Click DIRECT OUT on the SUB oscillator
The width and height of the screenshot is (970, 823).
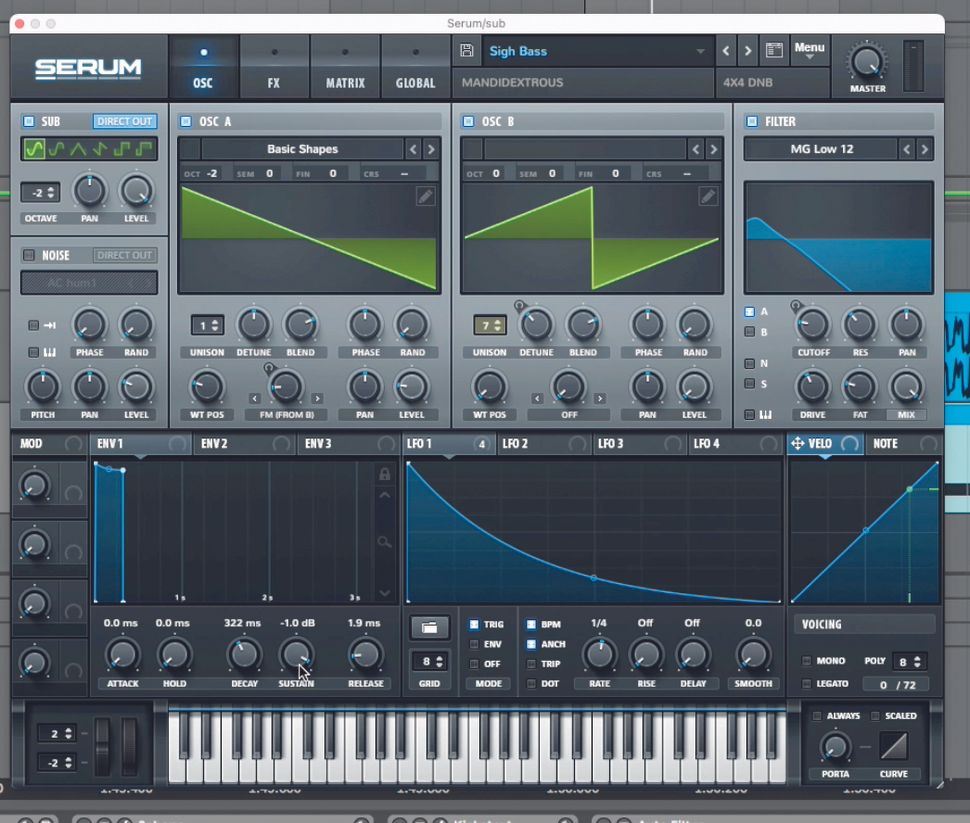(x=124, y=121)
